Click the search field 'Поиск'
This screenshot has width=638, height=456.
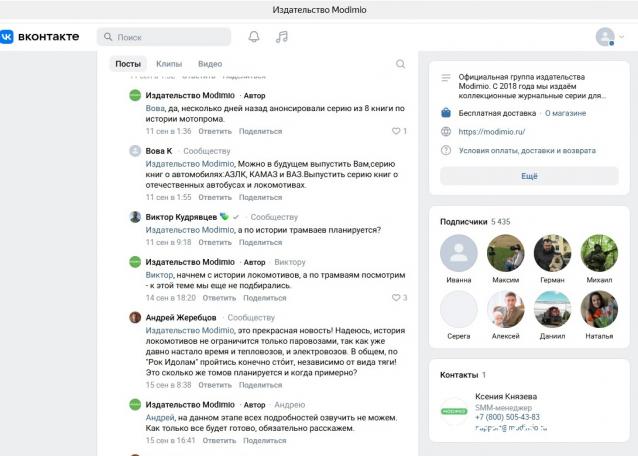click(164, 37)
